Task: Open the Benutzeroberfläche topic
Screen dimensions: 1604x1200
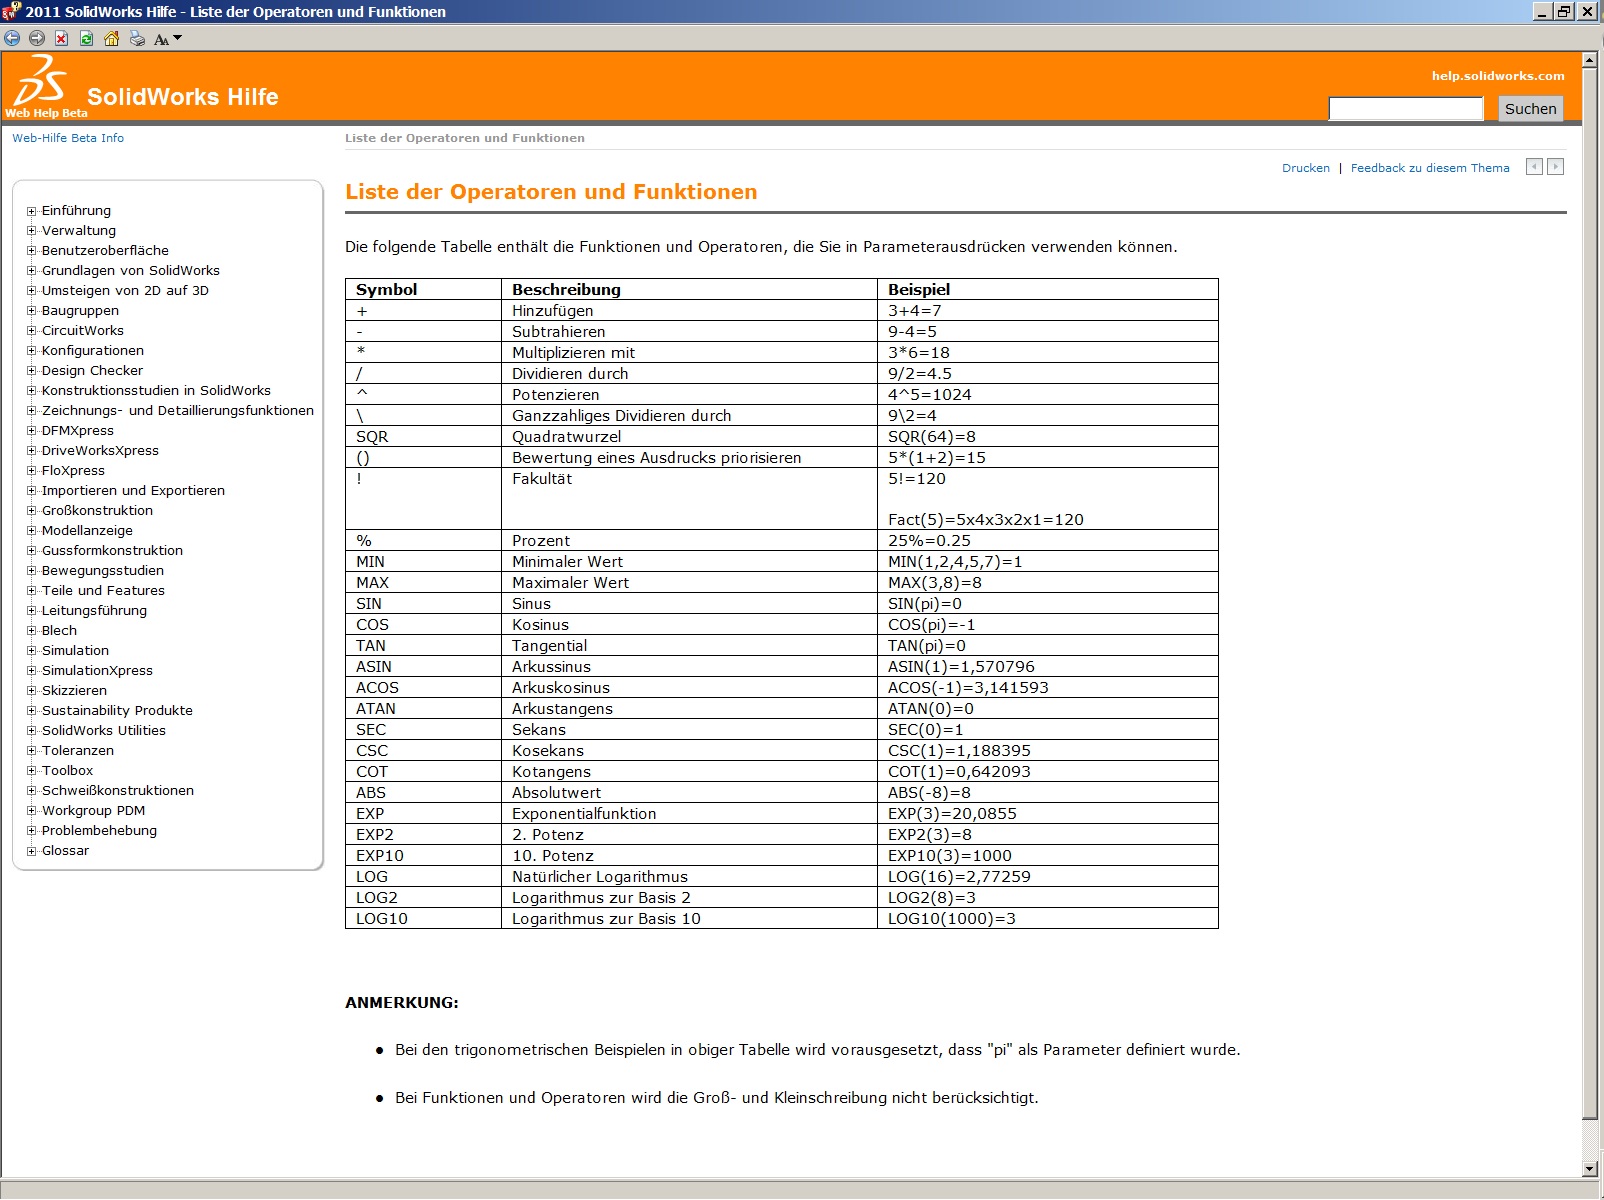Action: [105, 251]
